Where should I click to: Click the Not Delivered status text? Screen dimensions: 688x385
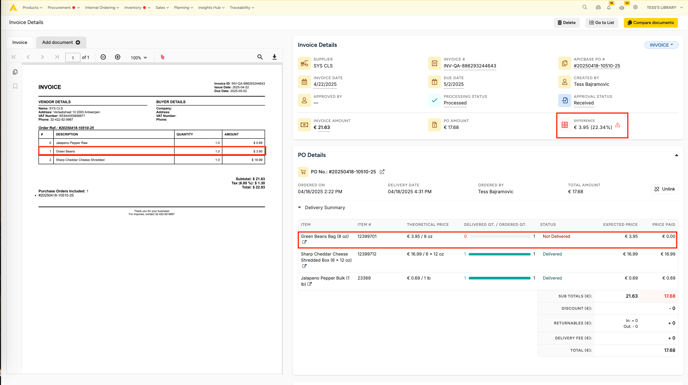tap(556, 237)
